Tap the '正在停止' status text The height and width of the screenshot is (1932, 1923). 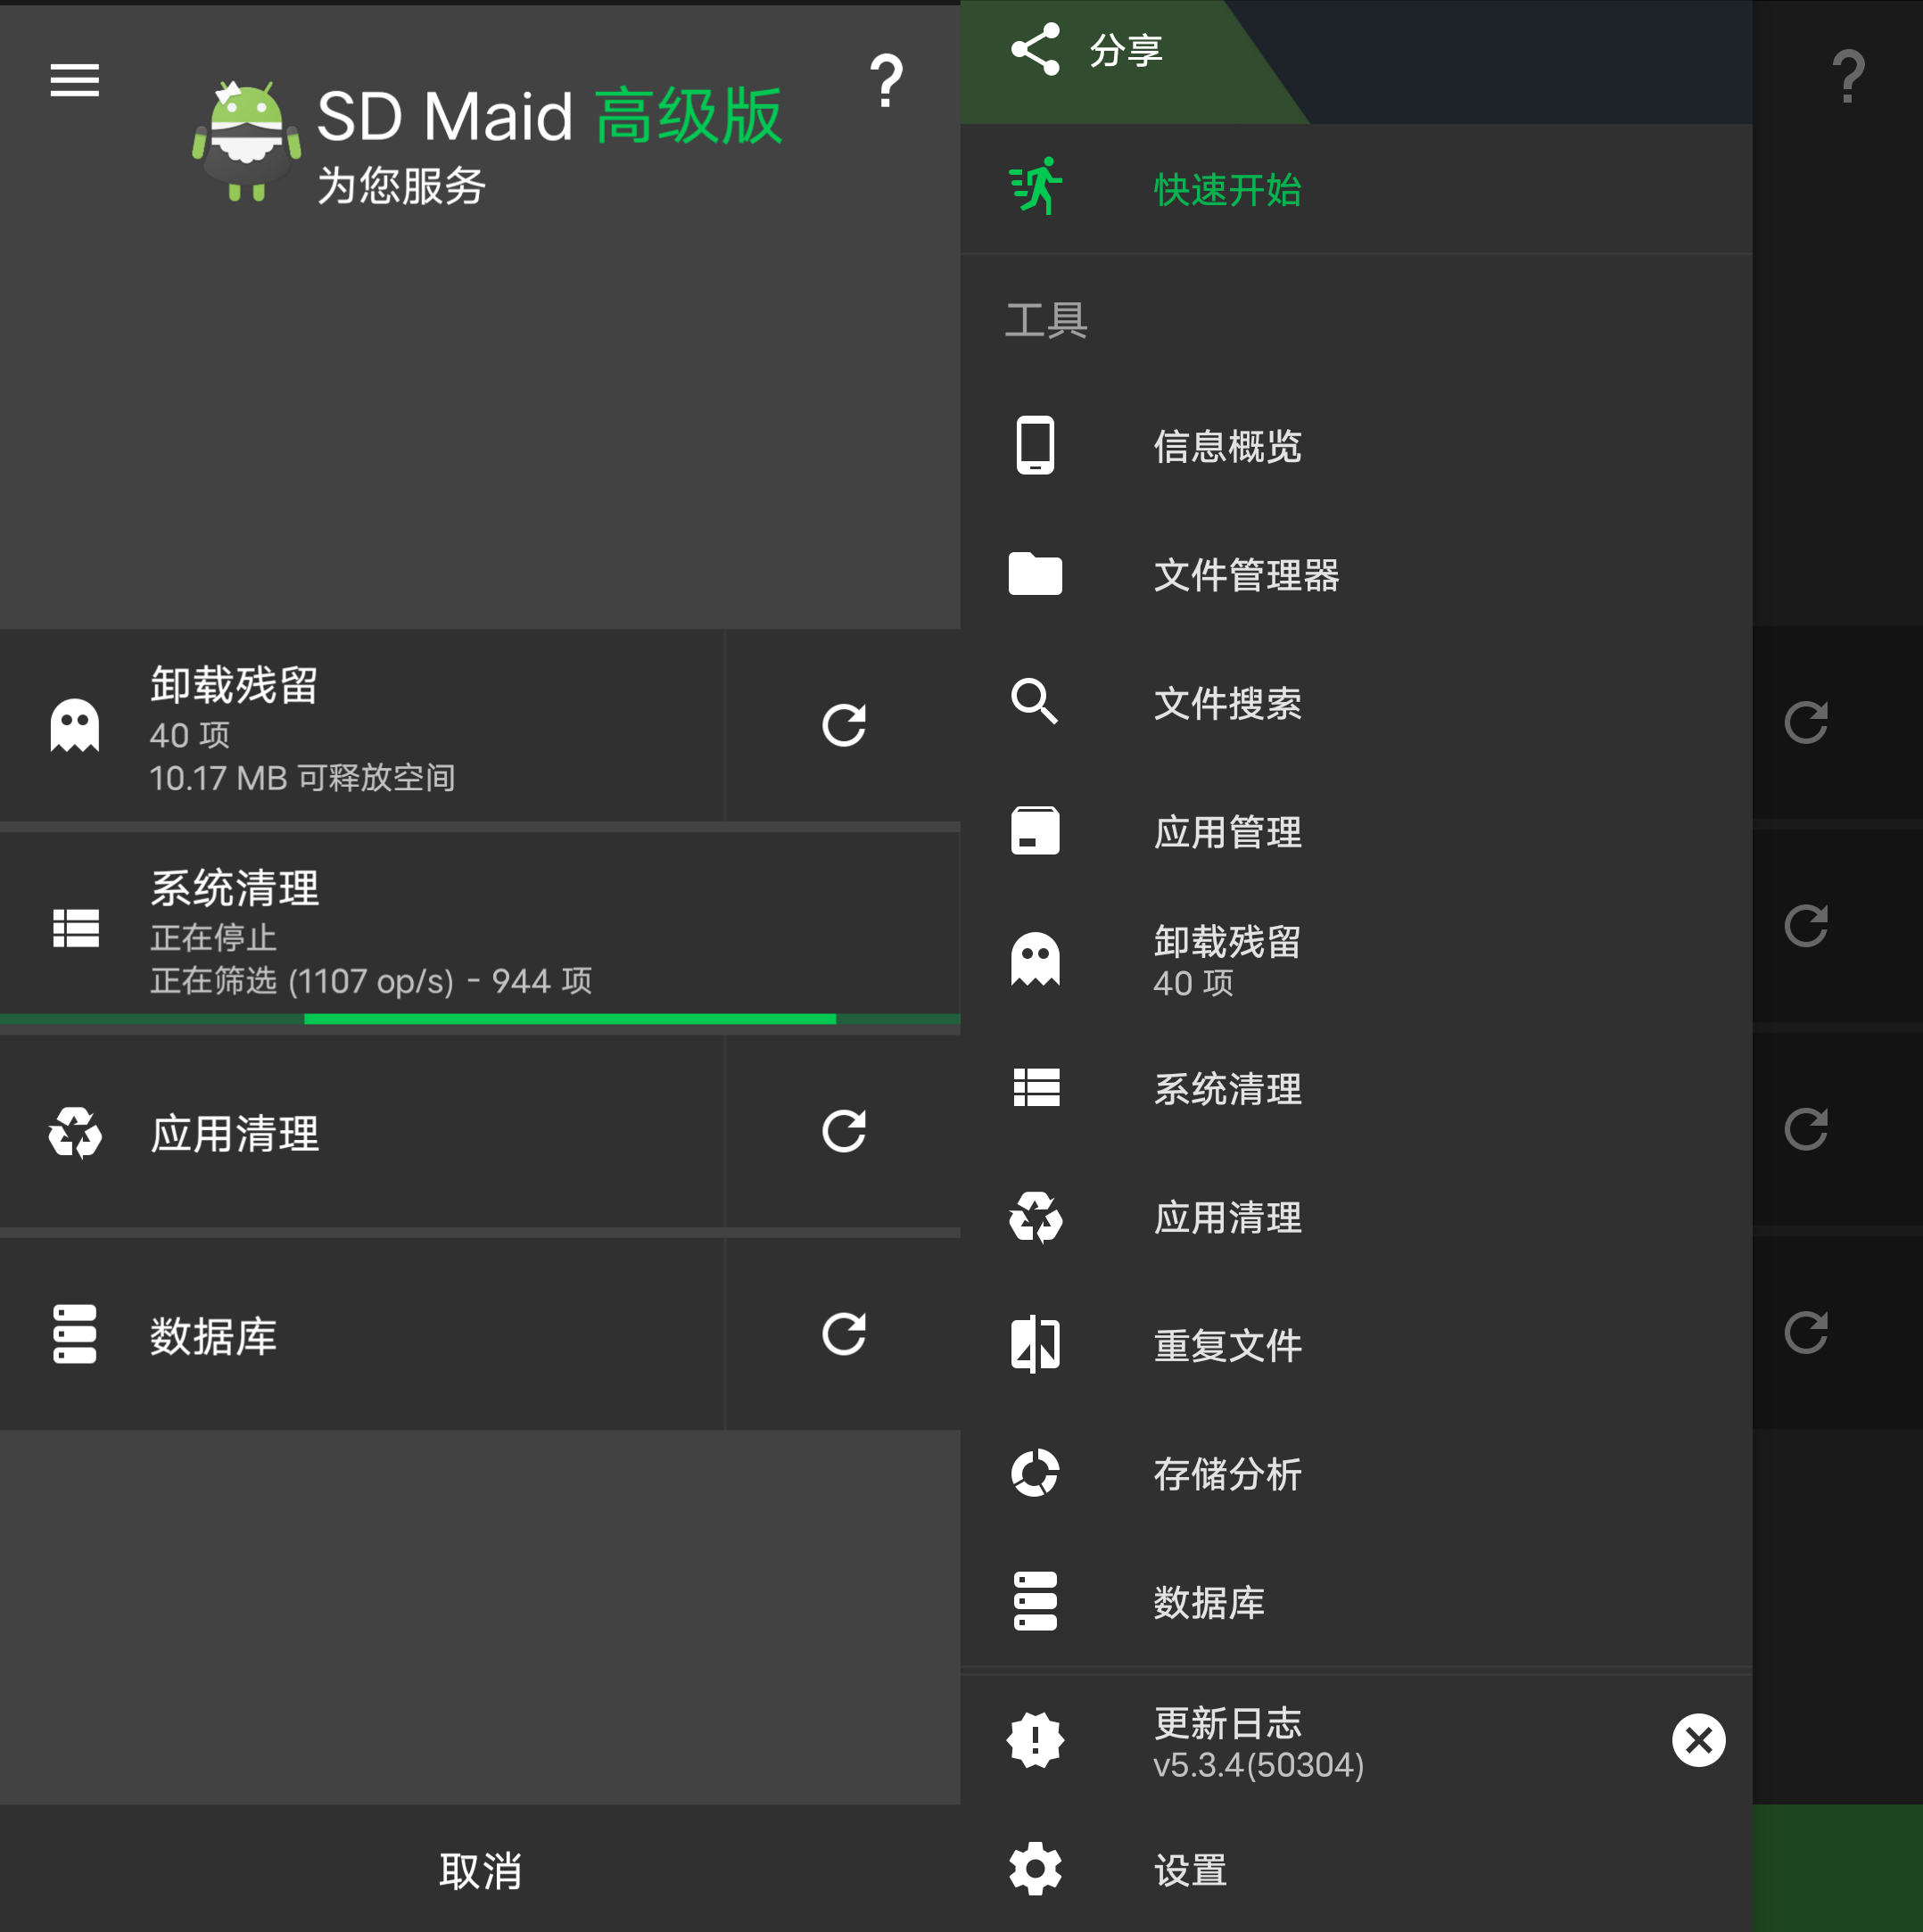click(x=213, y=938)
